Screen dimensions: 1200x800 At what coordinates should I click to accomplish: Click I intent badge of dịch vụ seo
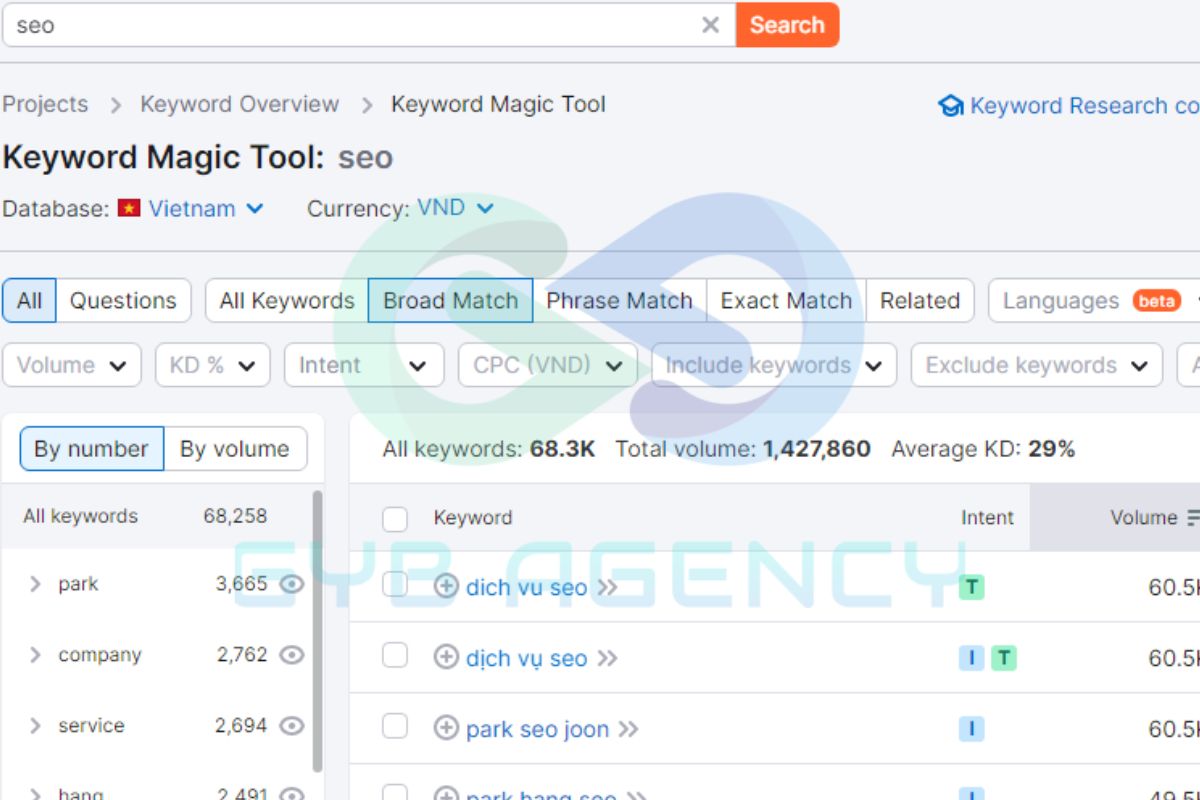971,658
